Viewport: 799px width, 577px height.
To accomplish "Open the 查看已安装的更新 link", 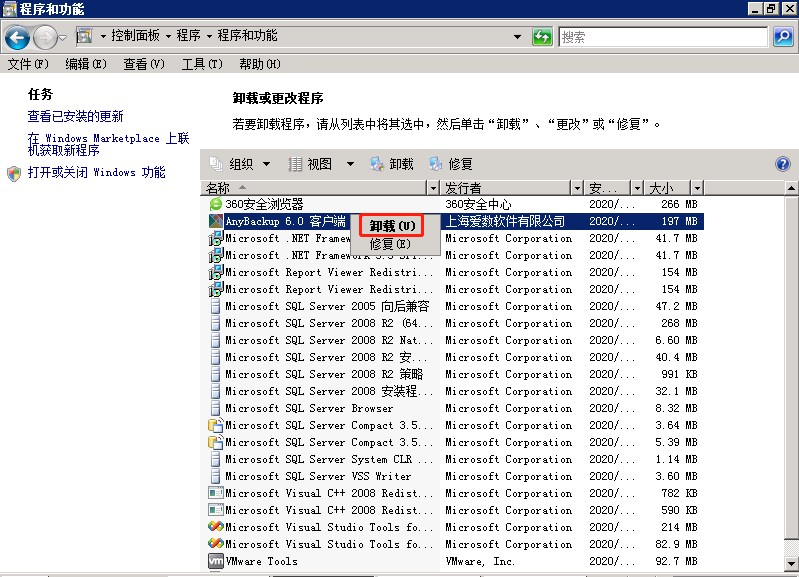I will click(75, 116).
